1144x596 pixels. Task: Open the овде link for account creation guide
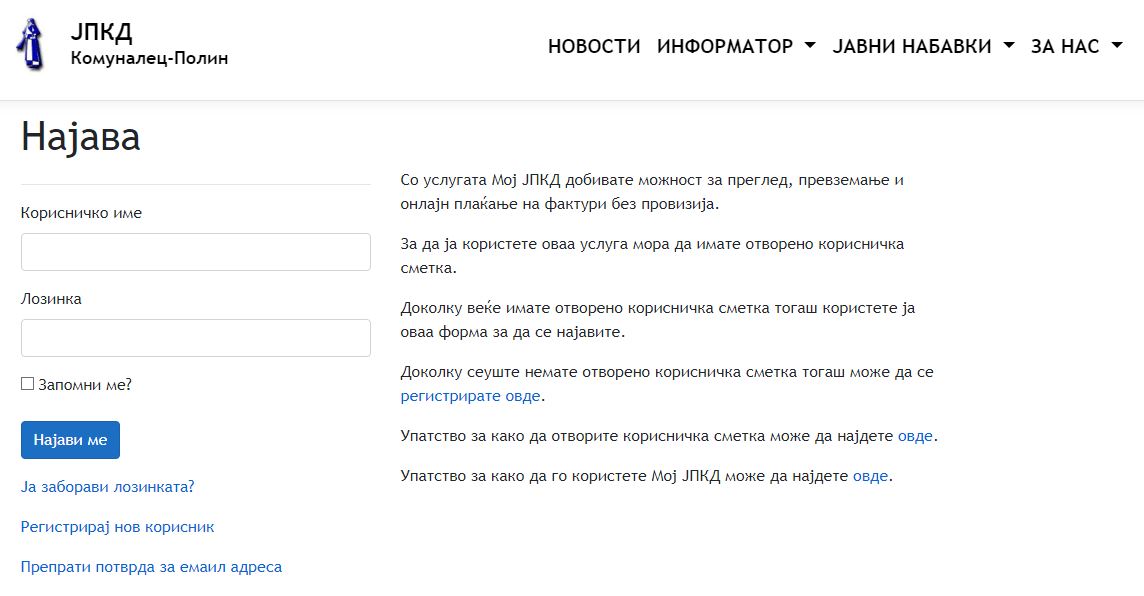915,436
